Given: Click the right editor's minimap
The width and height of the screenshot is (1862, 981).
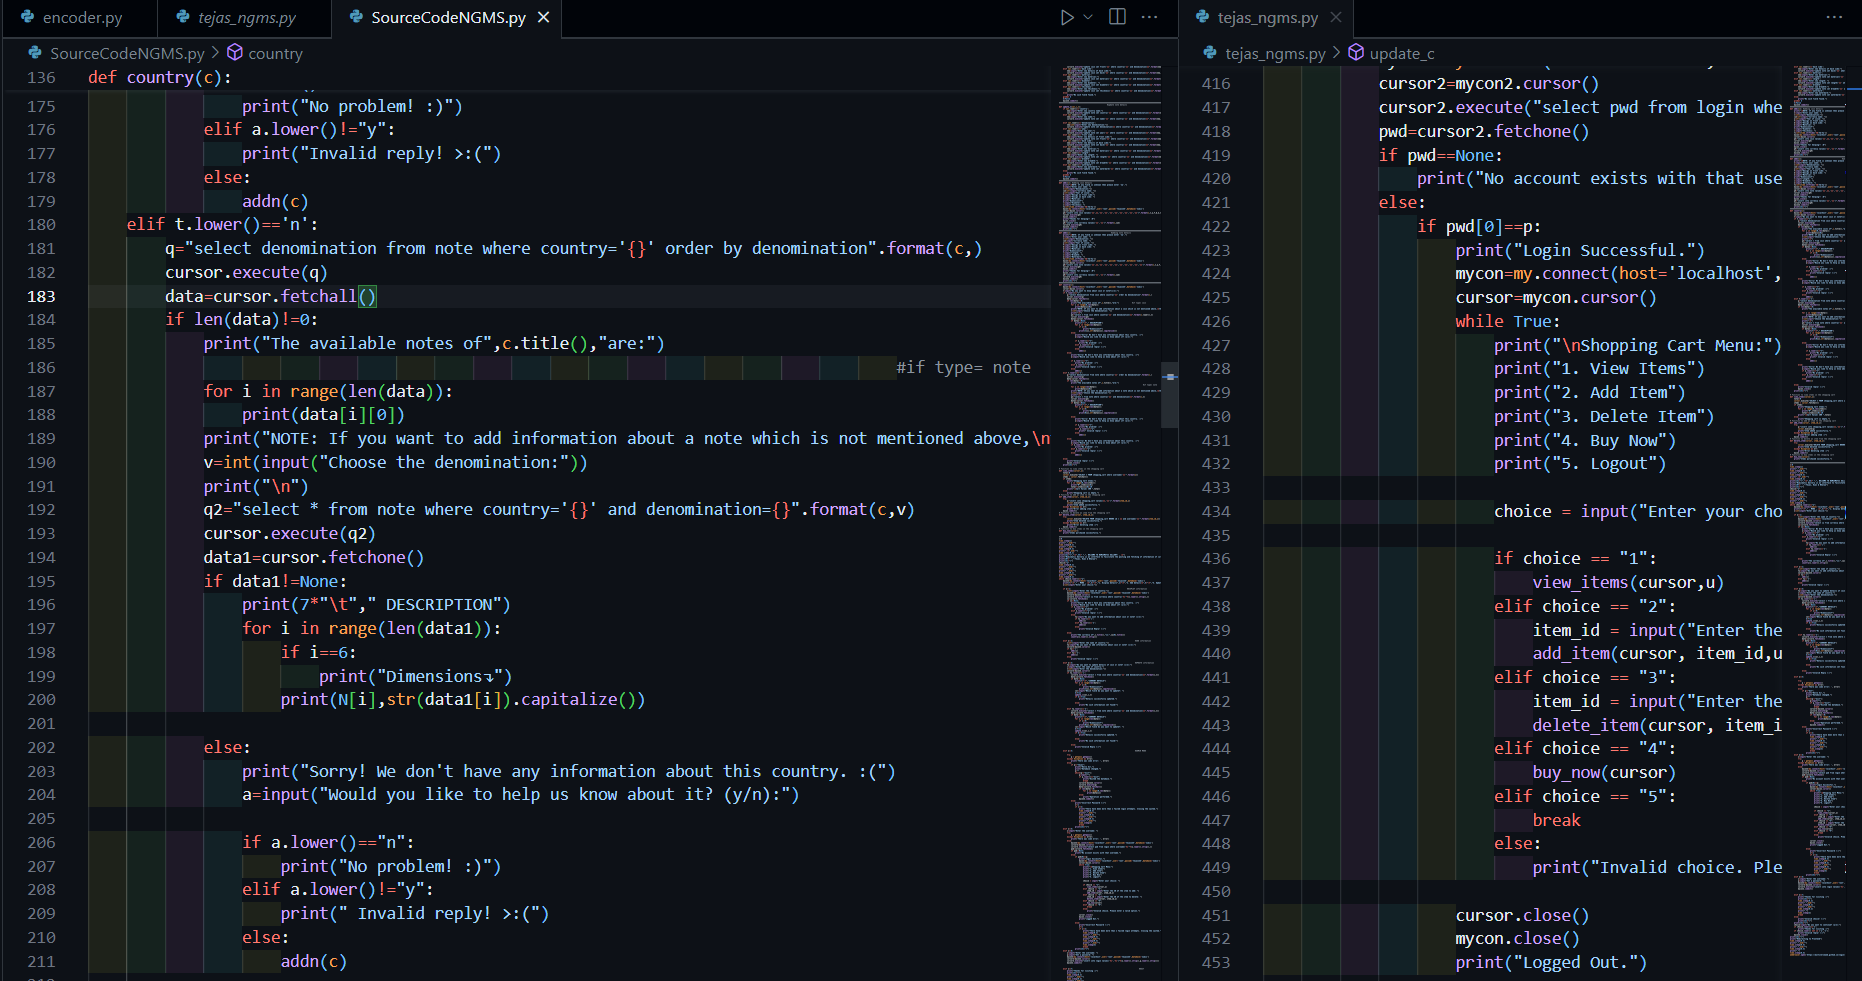Looking at the screenshot, I should pyautogui.click(x=1817, y=510).
